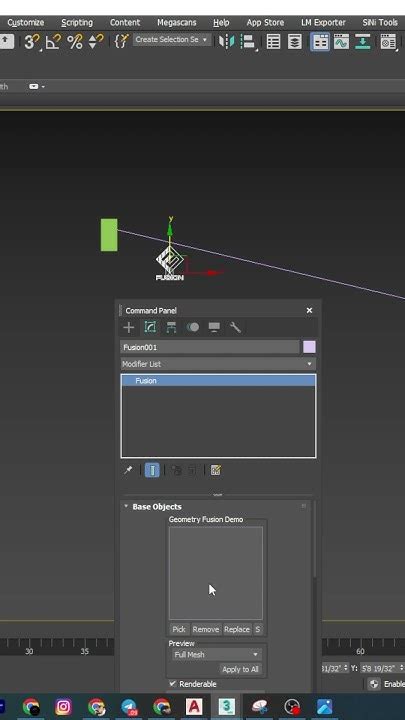Click the Enable icon in status bar
The image size is (405, 720).
click(x=375, y=684)
